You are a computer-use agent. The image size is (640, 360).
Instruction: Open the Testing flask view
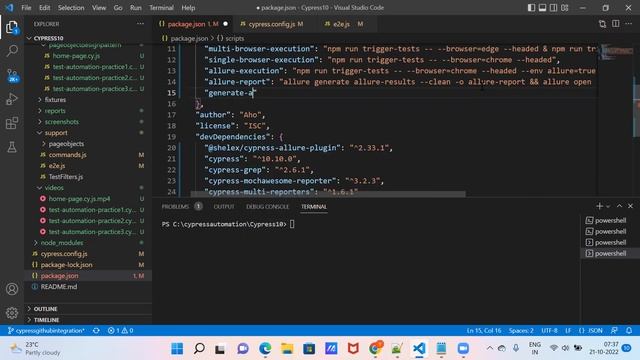12,147
